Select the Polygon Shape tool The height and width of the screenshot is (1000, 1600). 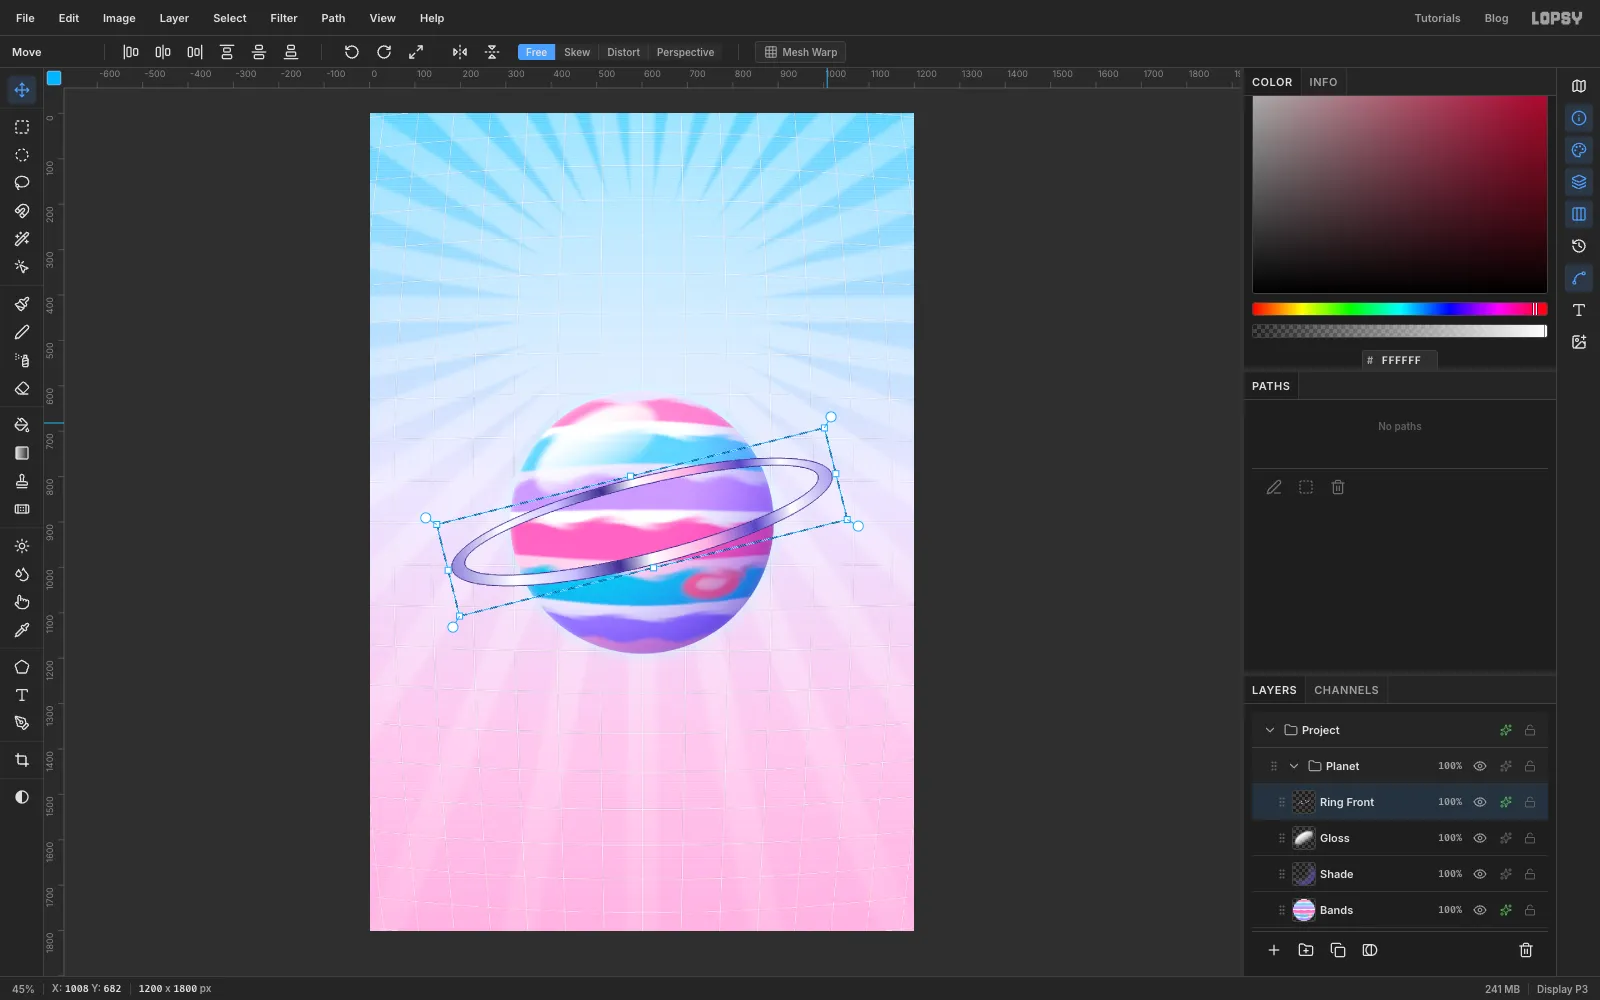tap(22, 667)
